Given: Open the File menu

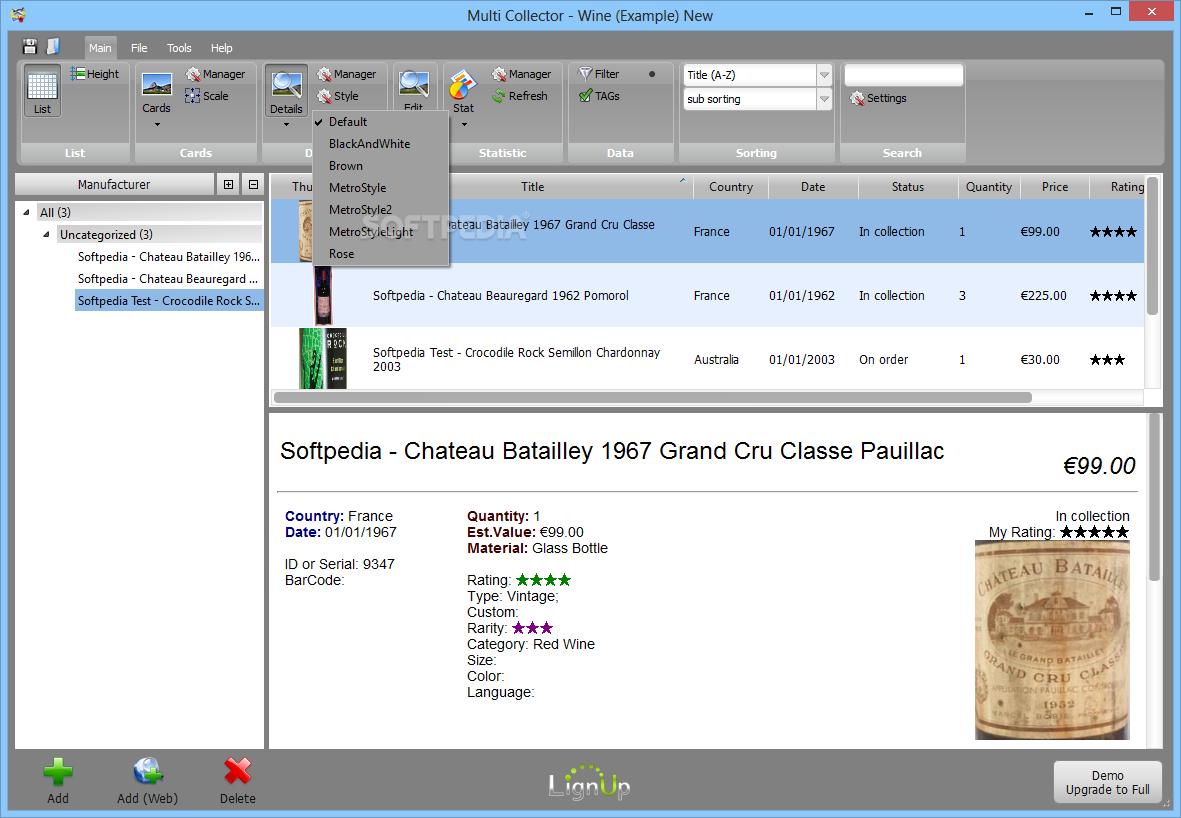Looking at the screenshot, I should tap(139, 47).
